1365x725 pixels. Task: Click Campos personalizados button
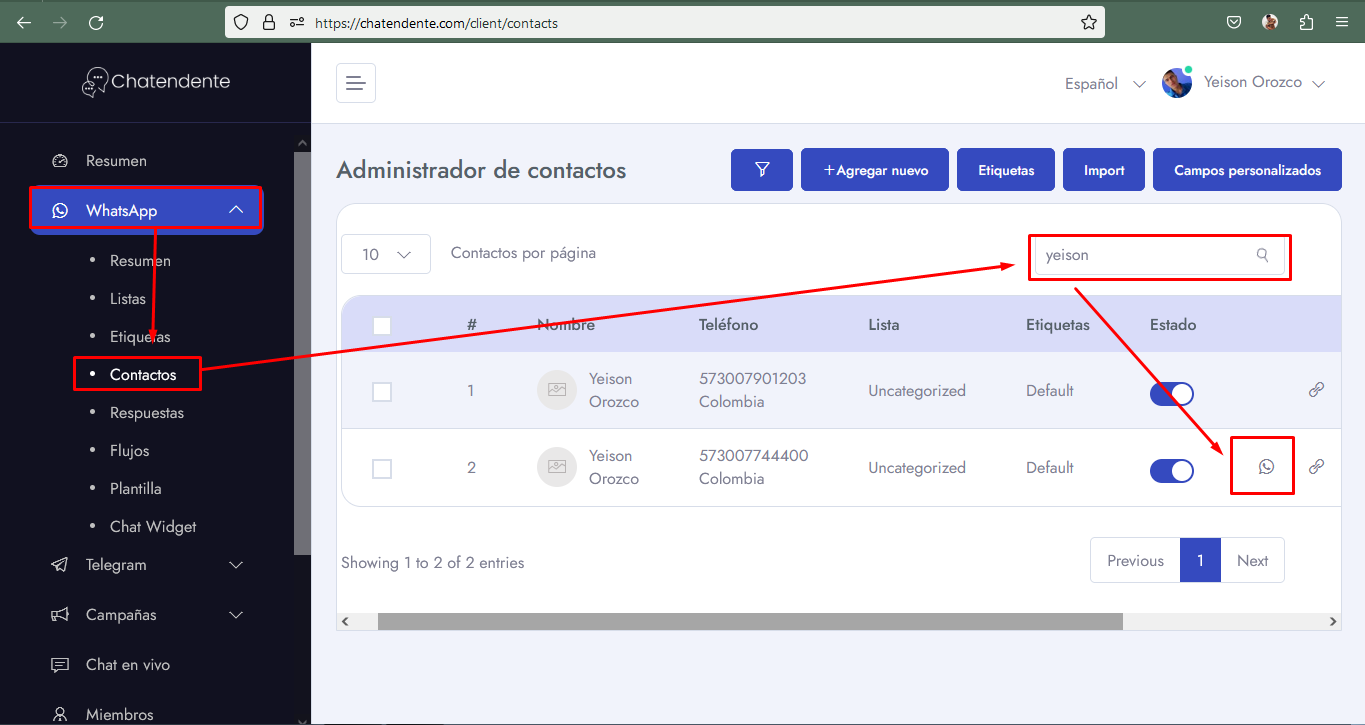pyautogui.click(x=1248, y=170)
